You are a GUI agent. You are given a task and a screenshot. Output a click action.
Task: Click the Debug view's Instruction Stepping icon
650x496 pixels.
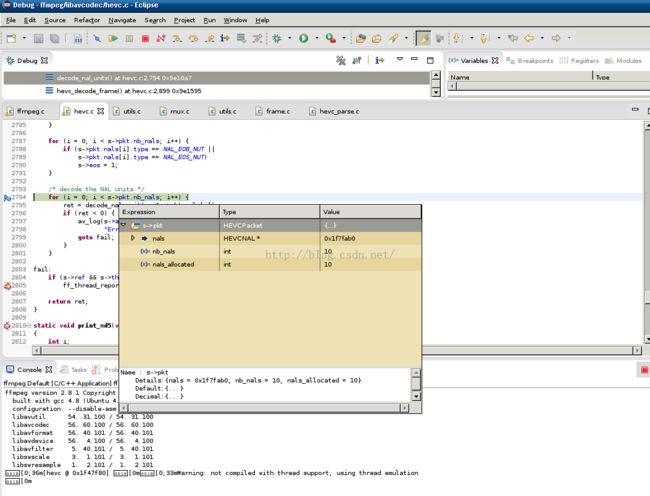tap(379, 61)
